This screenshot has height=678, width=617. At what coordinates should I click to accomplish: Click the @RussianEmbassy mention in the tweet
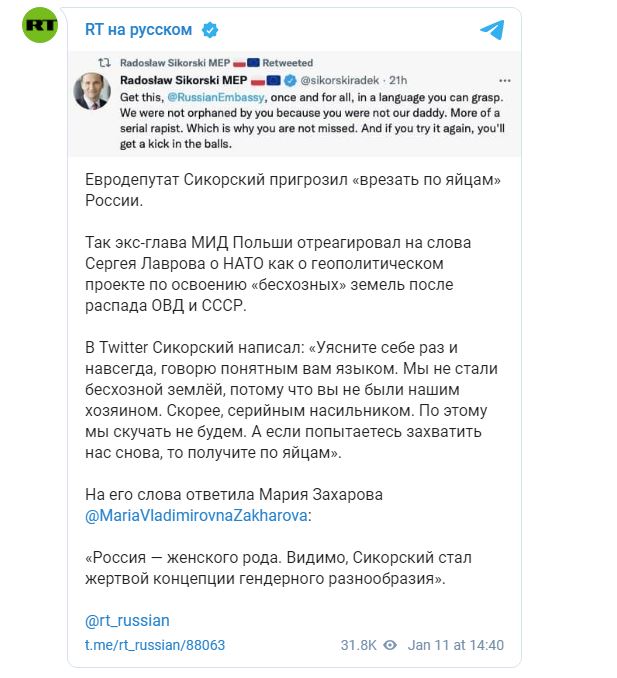point(215,97)
